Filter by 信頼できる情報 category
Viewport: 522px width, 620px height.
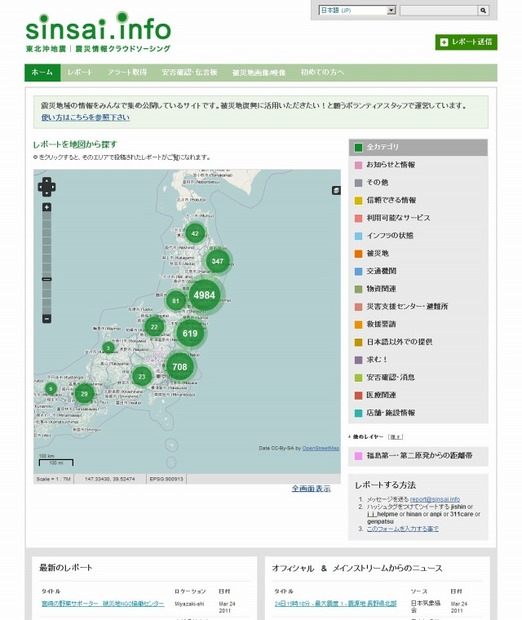click(x=418, y=200)
